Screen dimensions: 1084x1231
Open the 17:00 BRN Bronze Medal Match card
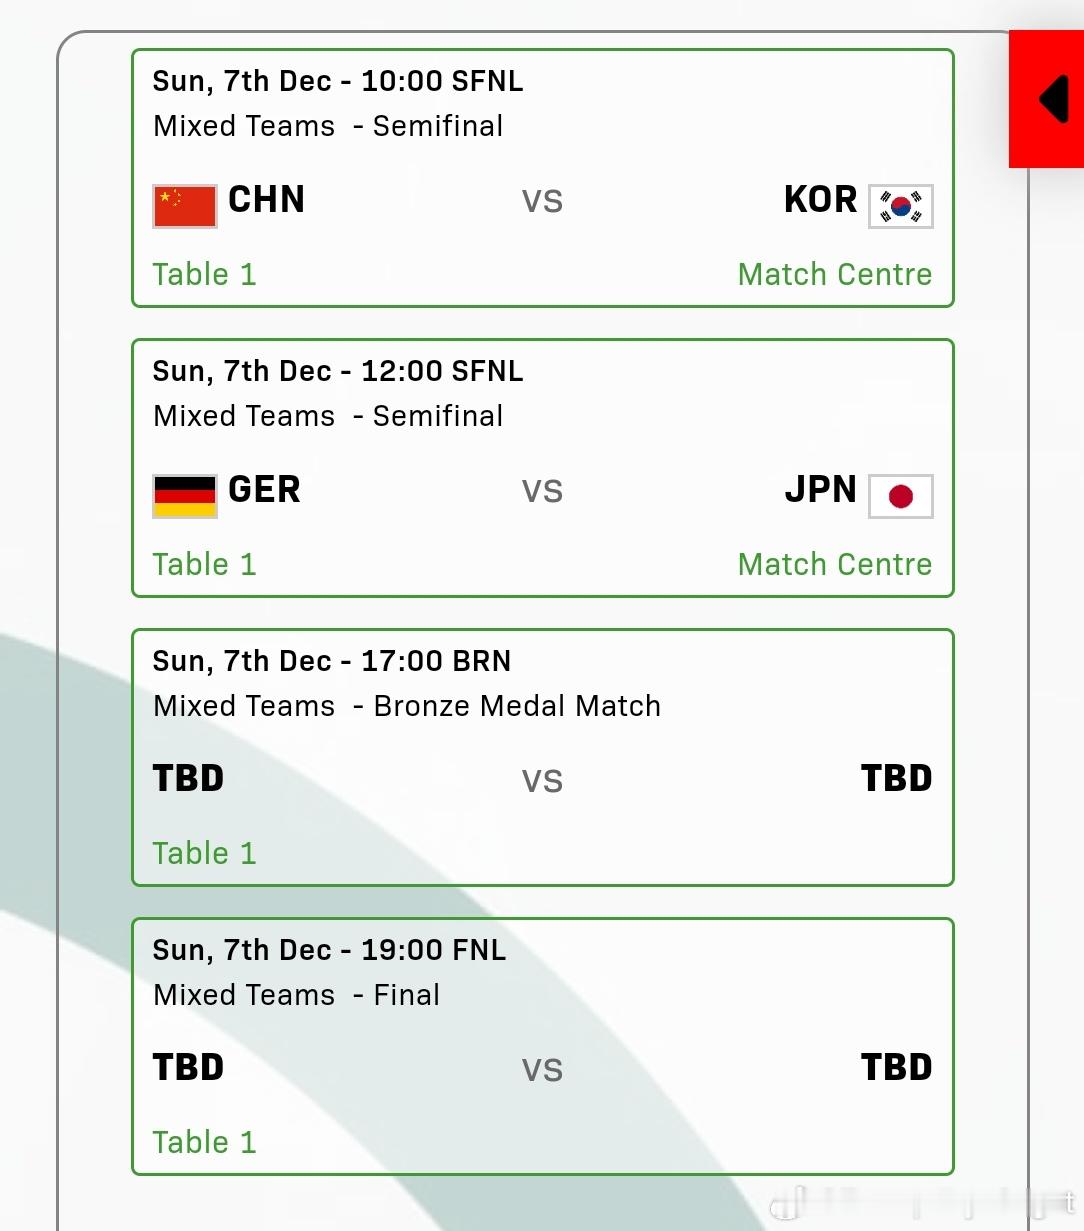pyautogui.click(x=543, y=757)
